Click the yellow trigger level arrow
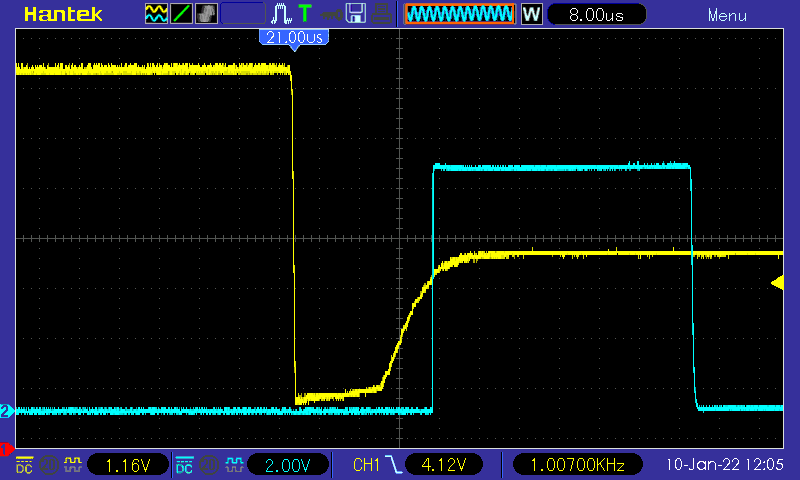The image size is (800, 480). pyautogui.click(x=777, y=282)
